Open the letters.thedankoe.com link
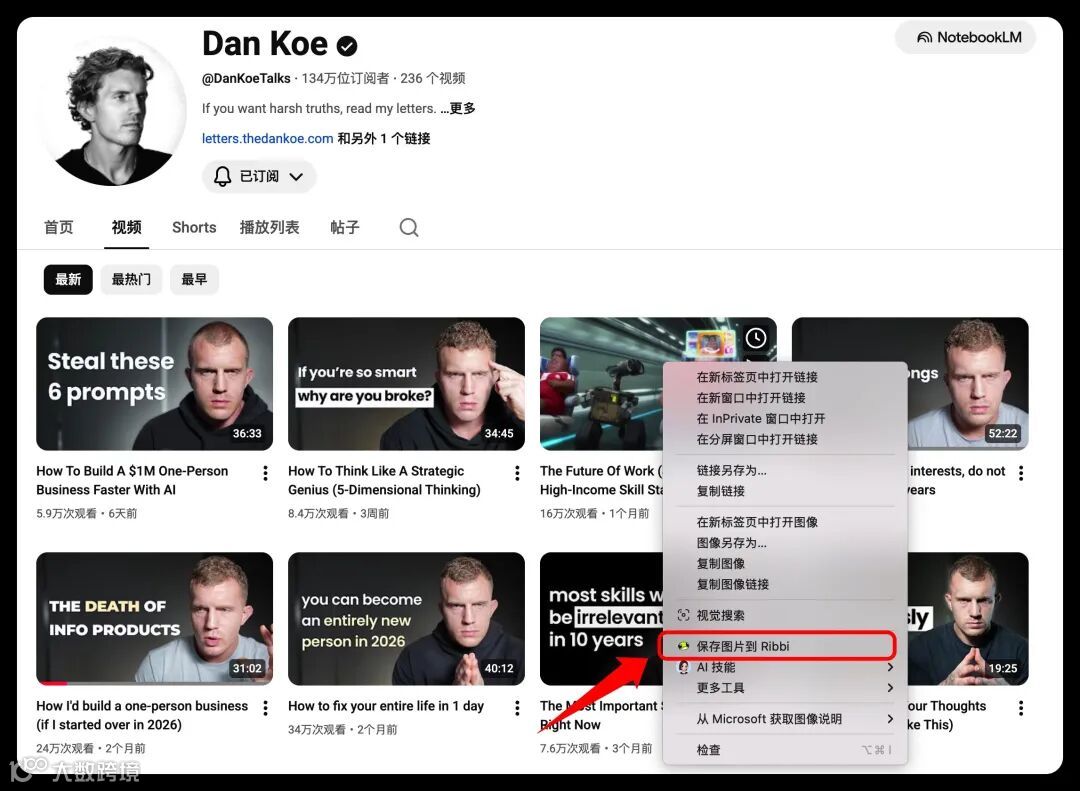Viewport: 1080px width, 791px height. [x=267, y=138]
